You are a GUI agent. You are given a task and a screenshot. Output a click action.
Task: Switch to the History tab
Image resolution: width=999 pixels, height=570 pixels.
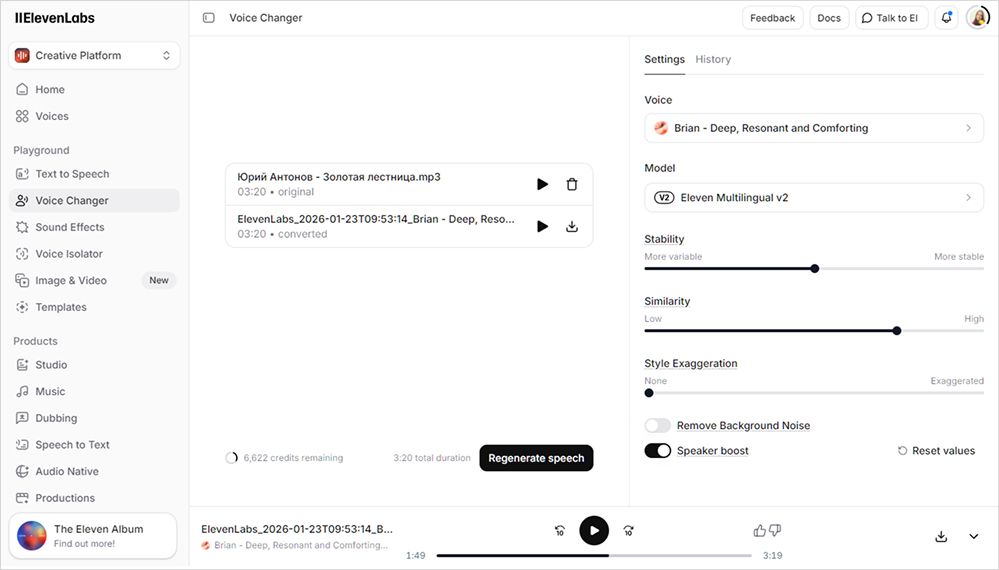pyautogui.click(x=713, y=60)
